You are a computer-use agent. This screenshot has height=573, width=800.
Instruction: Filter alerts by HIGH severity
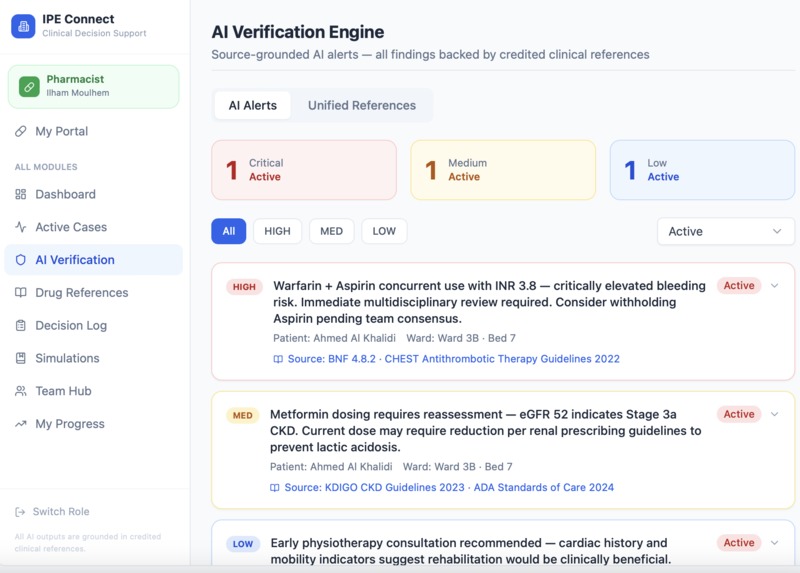[x=277, y=231]
